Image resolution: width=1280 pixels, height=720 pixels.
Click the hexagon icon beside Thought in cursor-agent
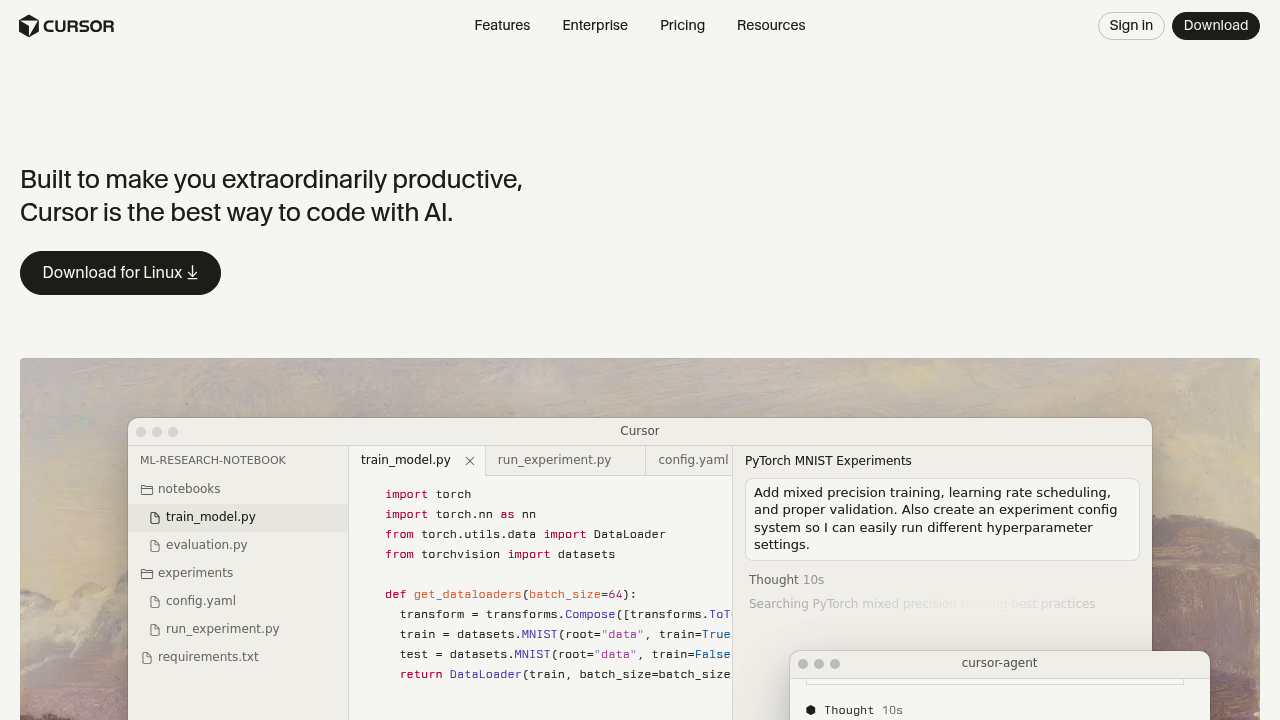coord(810,710)
